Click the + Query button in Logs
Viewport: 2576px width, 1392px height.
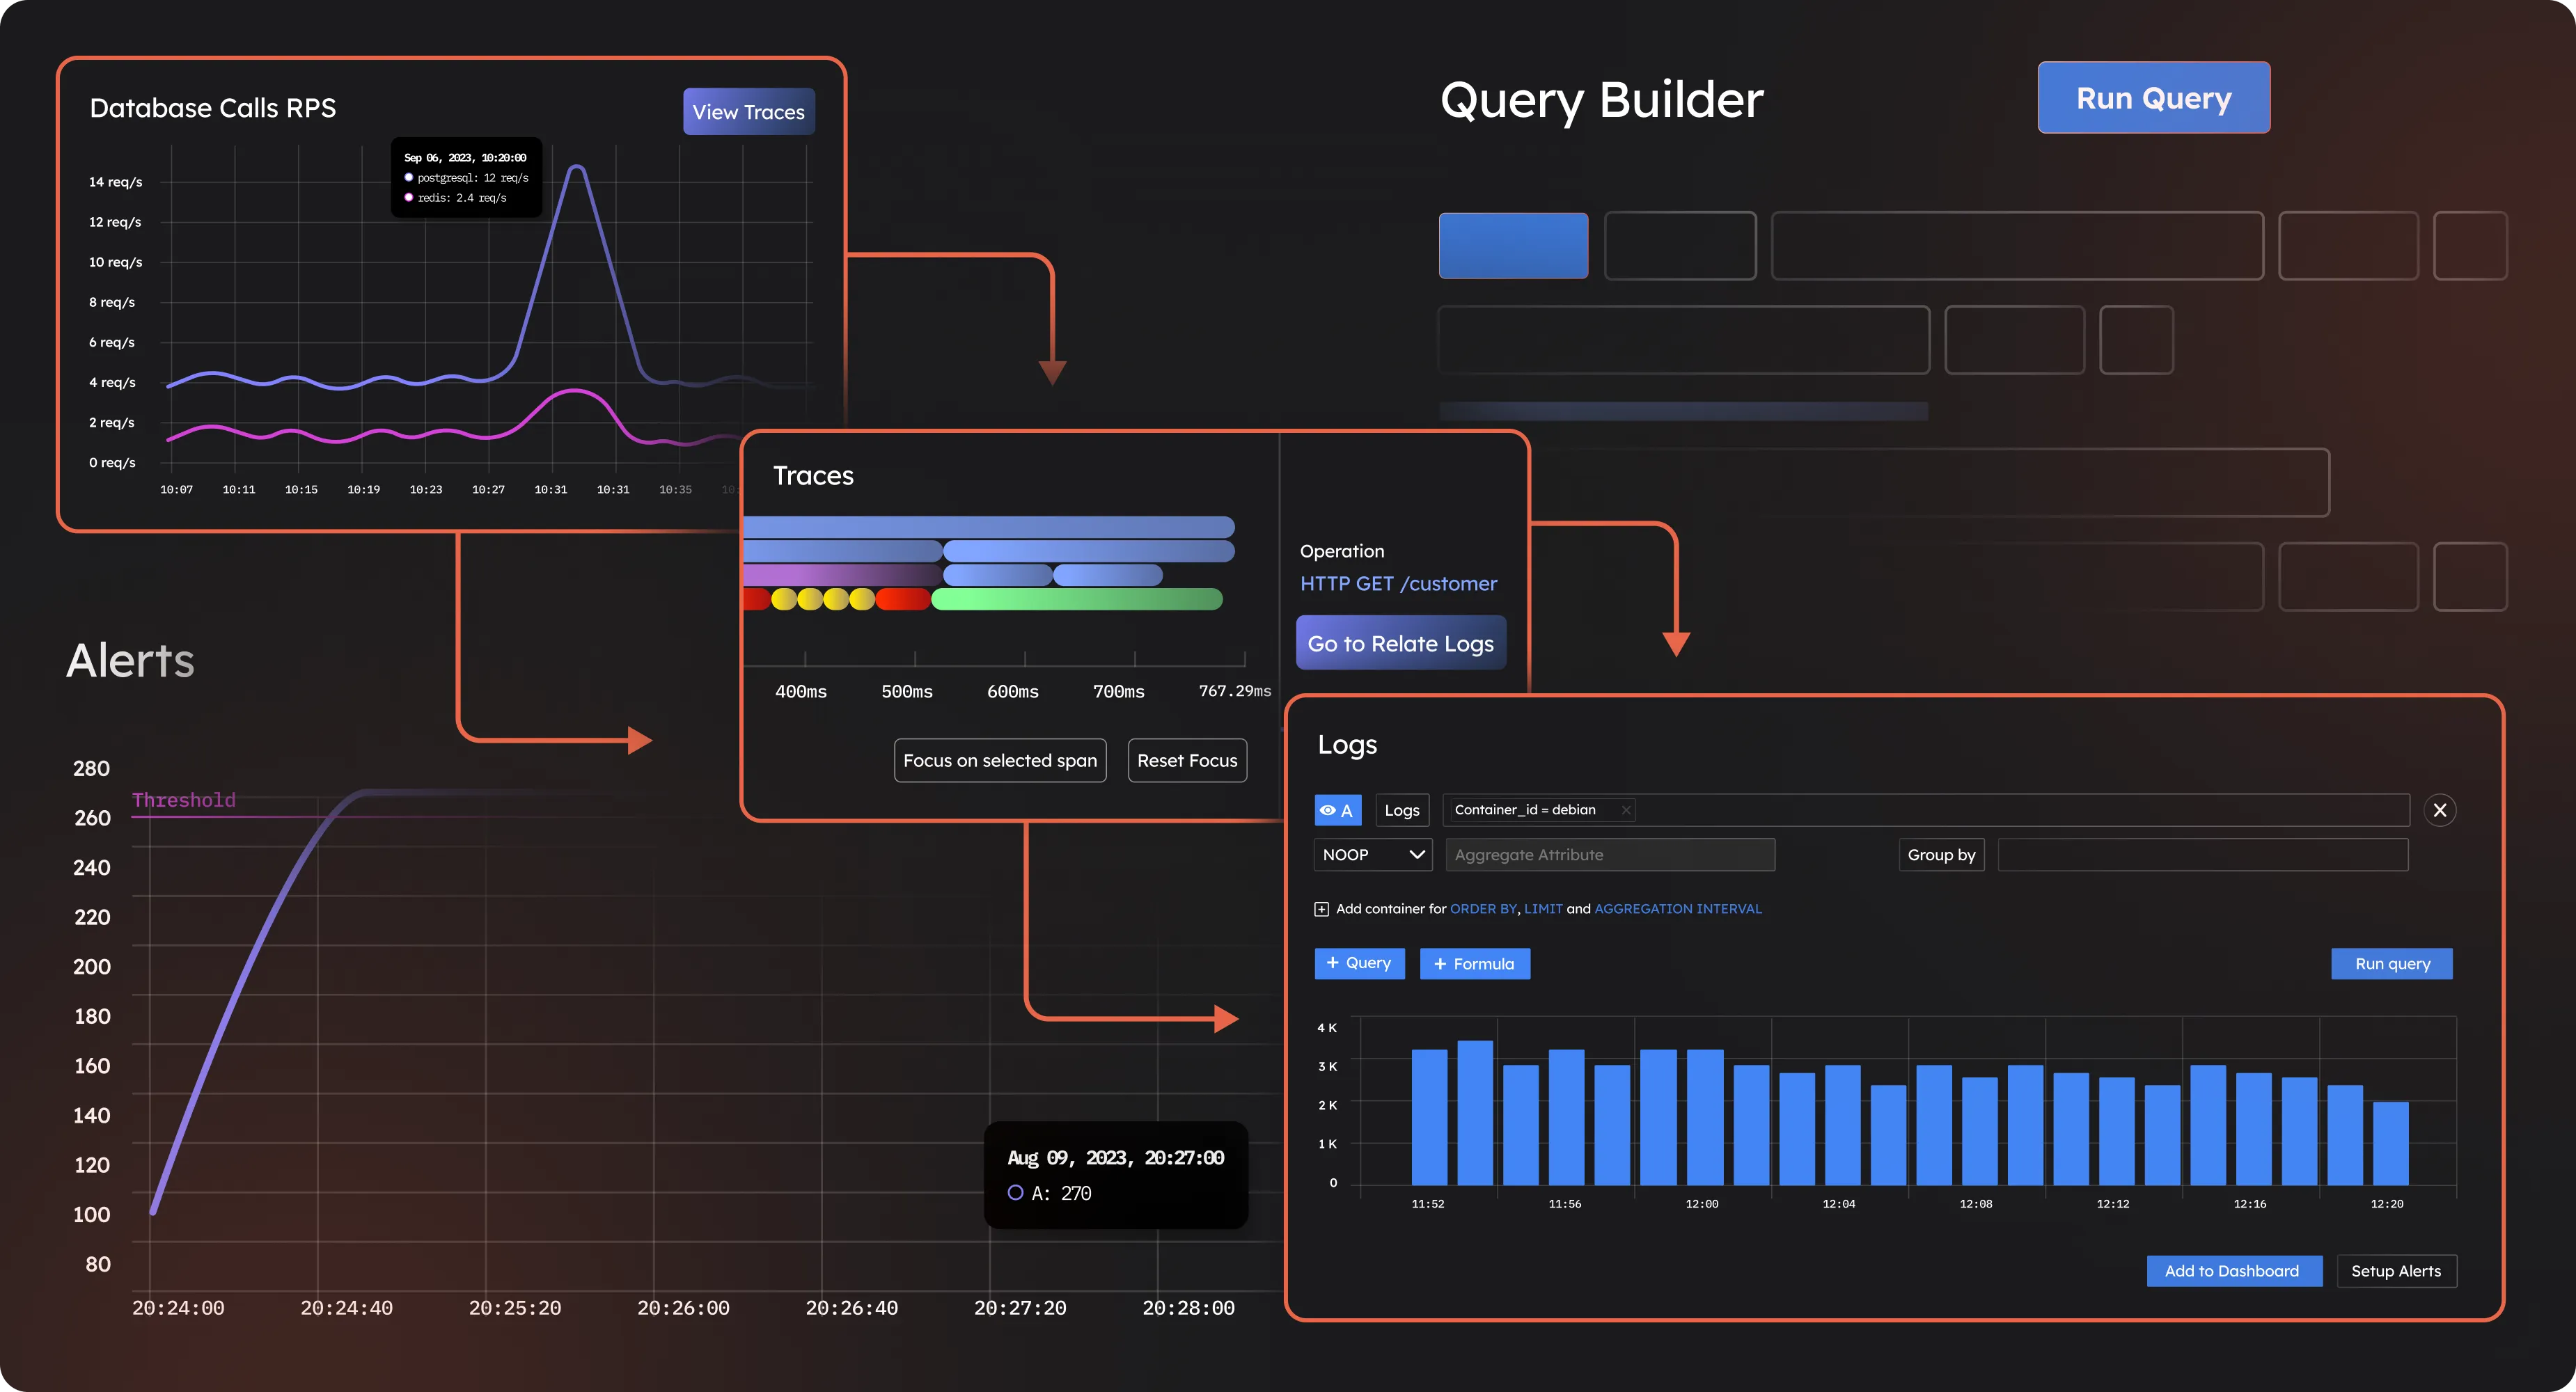1359,962
